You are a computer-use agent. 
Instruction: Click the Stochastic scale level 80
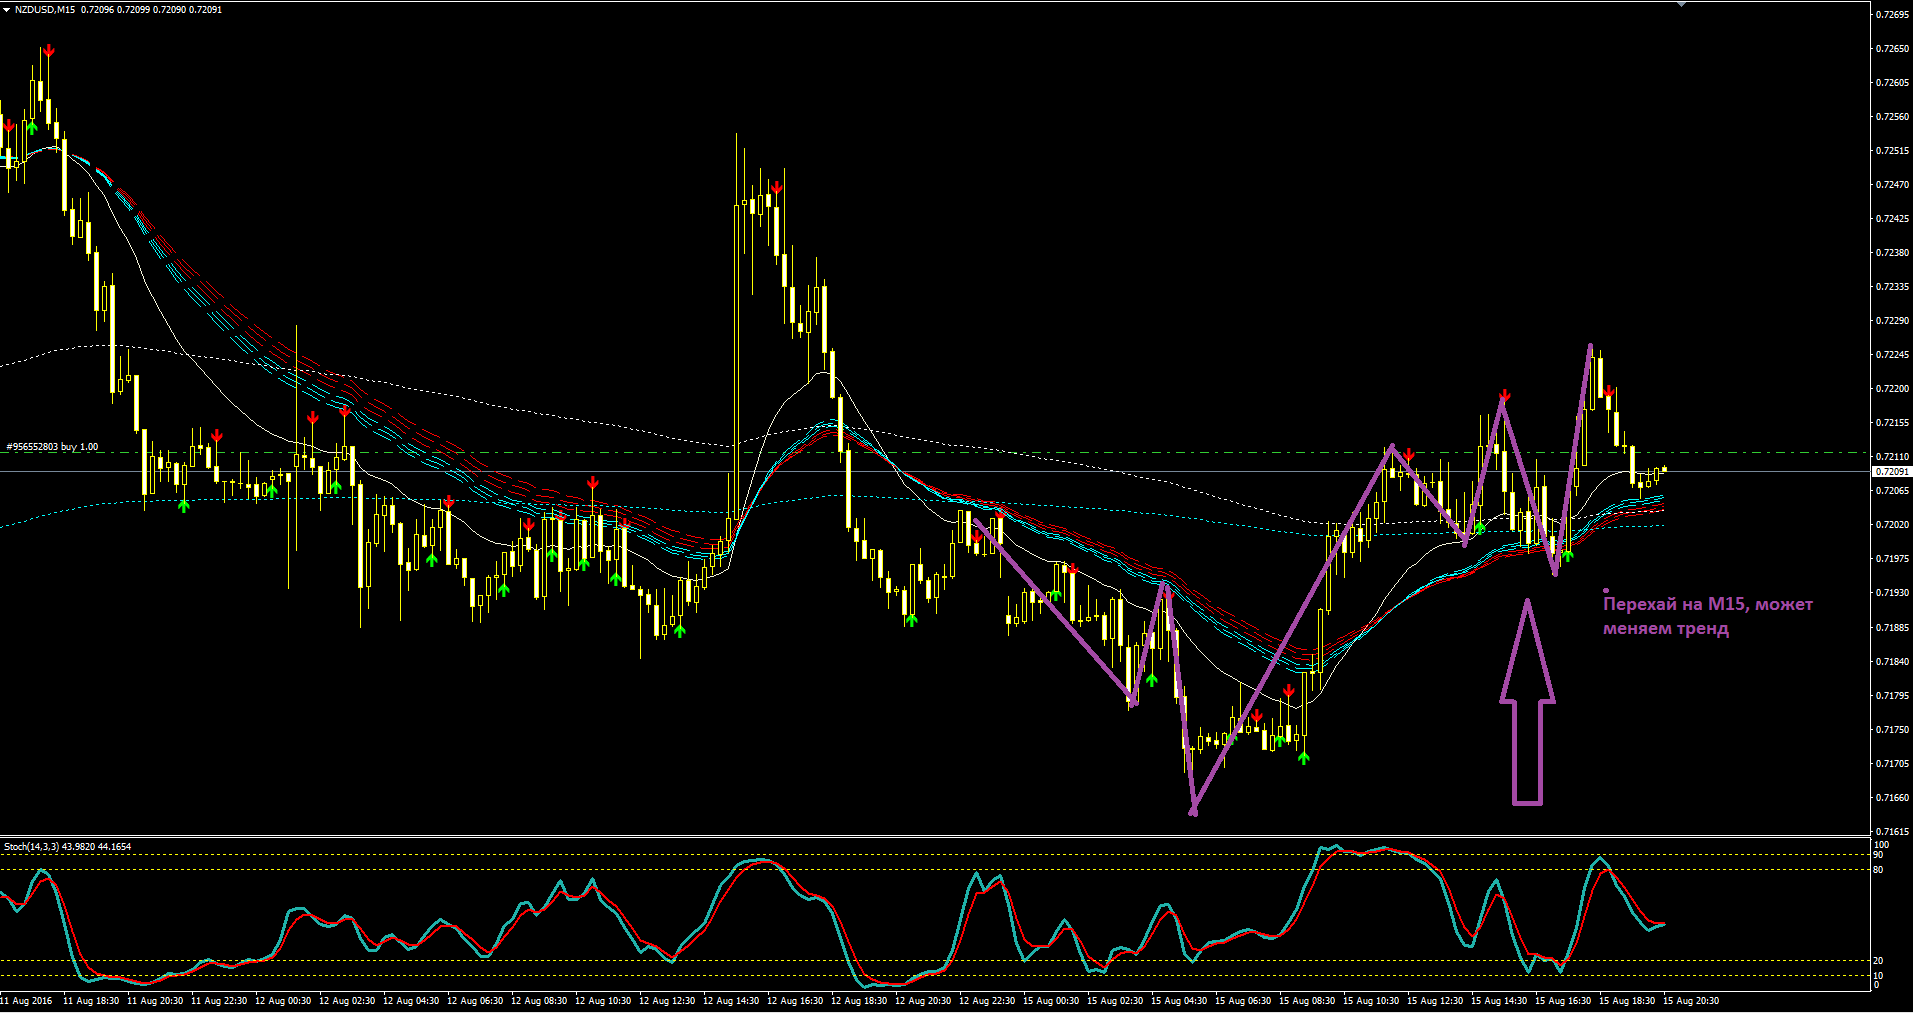tap(1879, 869)
